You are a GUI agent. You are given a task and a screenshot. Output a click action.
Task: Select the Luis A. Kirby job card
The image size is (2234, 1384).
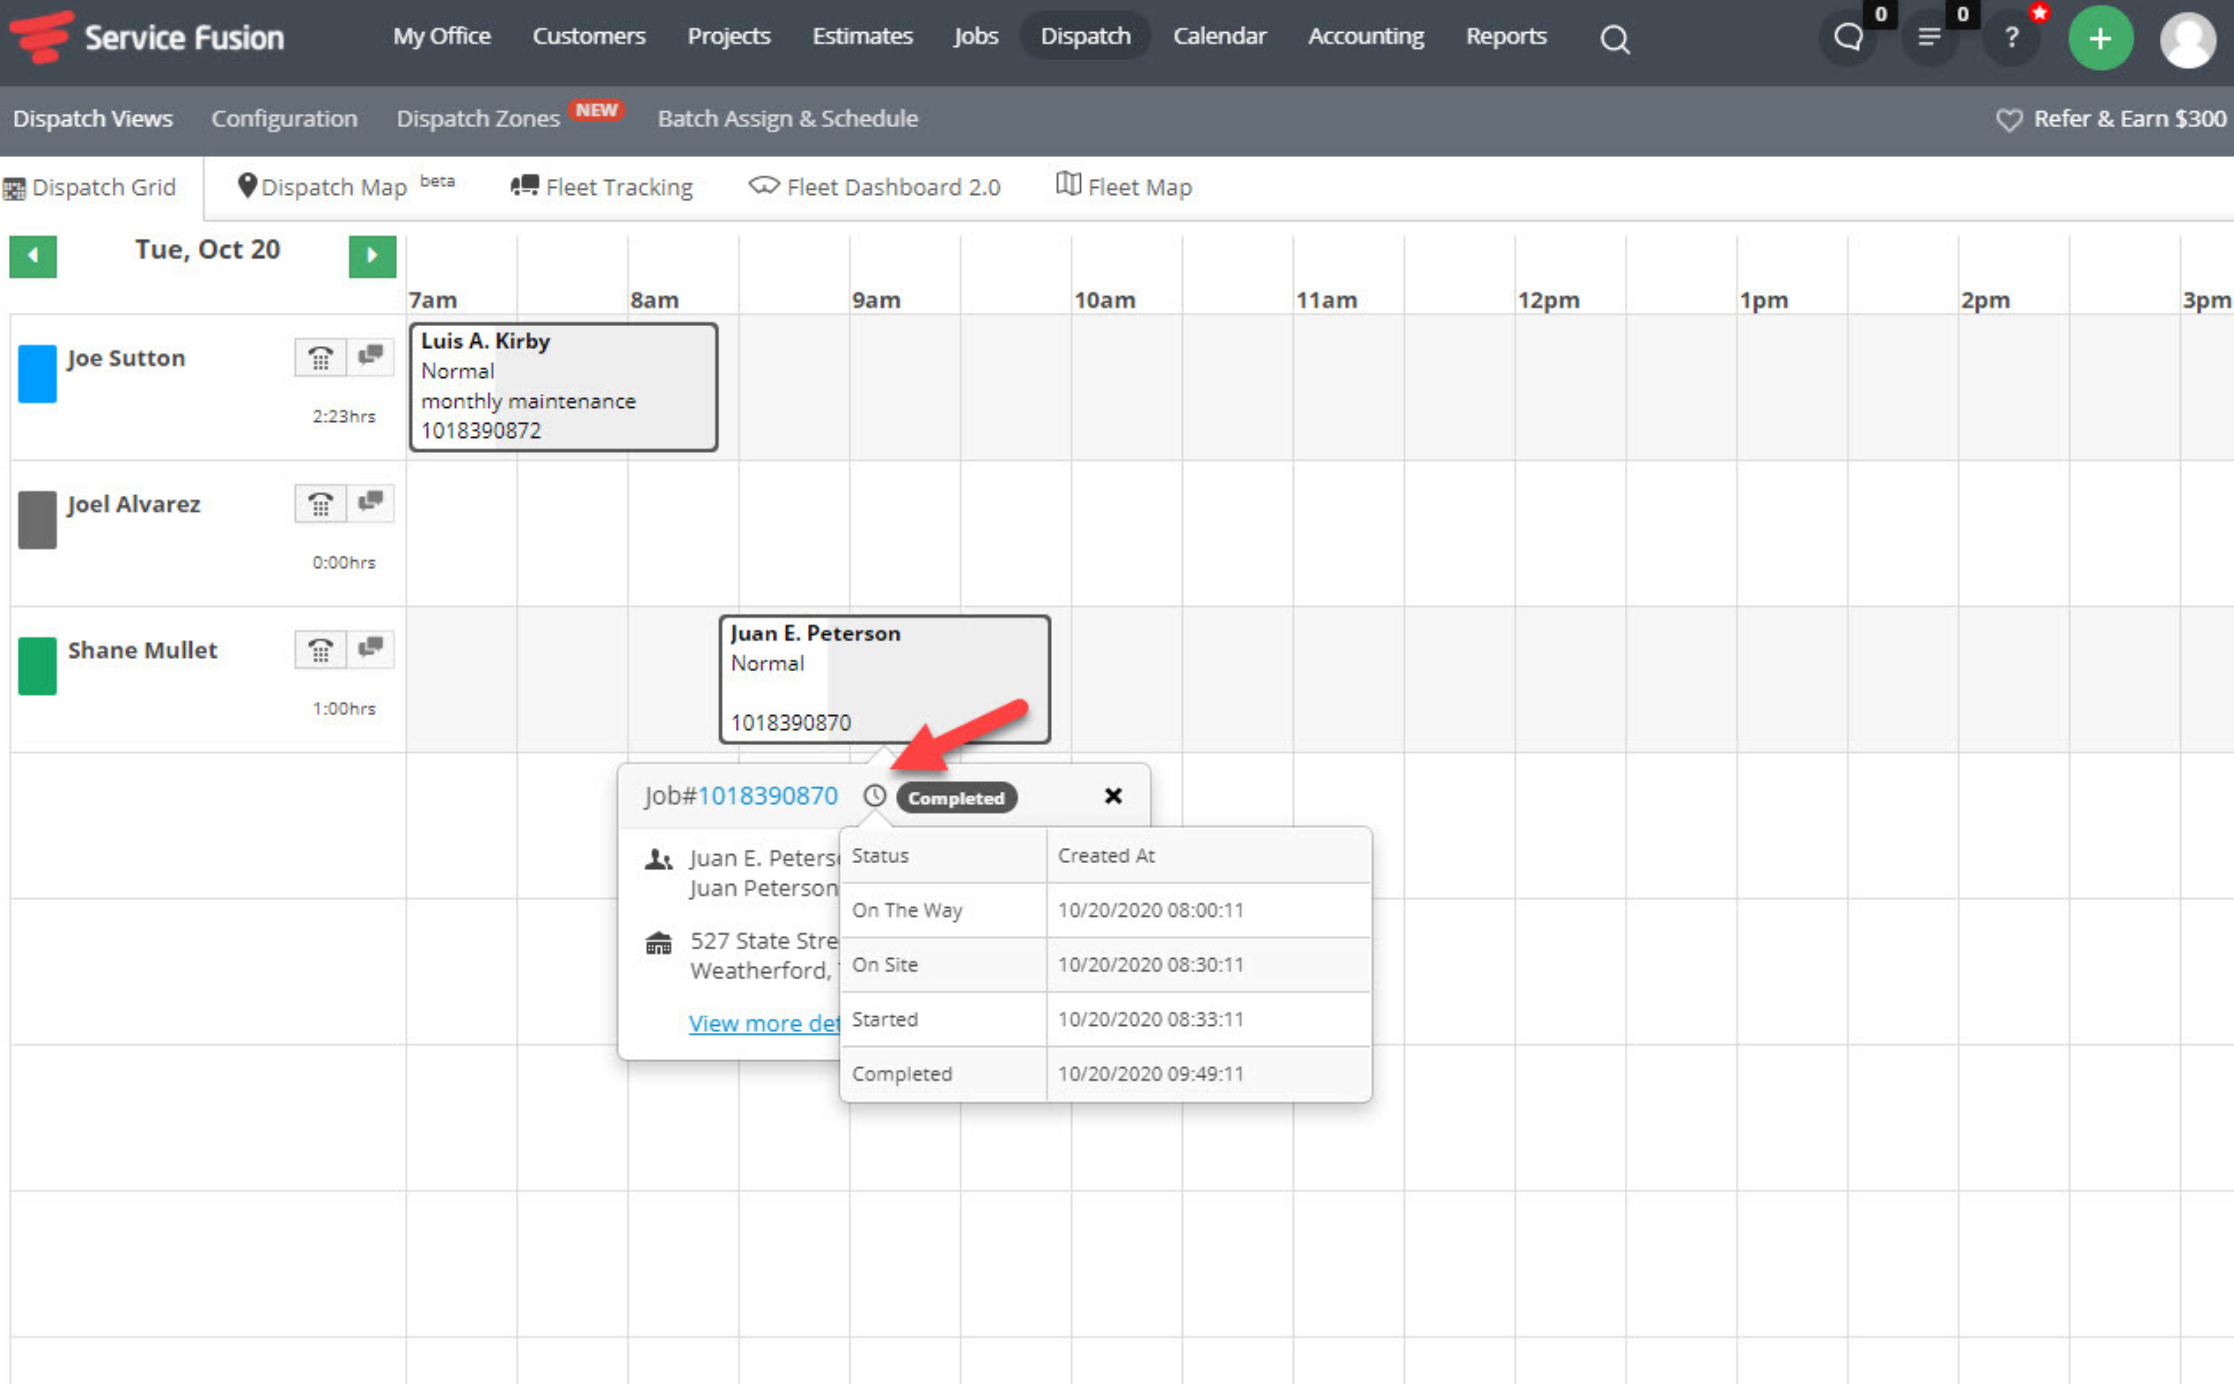pos(563,386)
